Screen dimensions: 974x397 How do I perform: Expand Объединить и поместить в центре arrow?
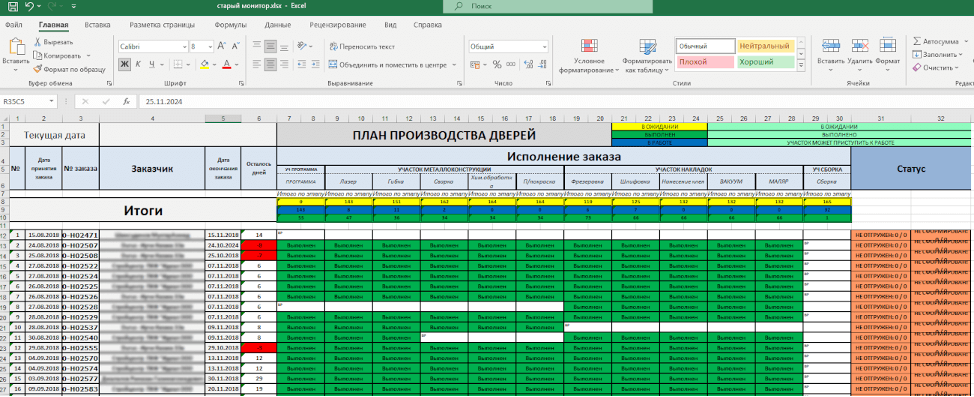pos(454,65)
